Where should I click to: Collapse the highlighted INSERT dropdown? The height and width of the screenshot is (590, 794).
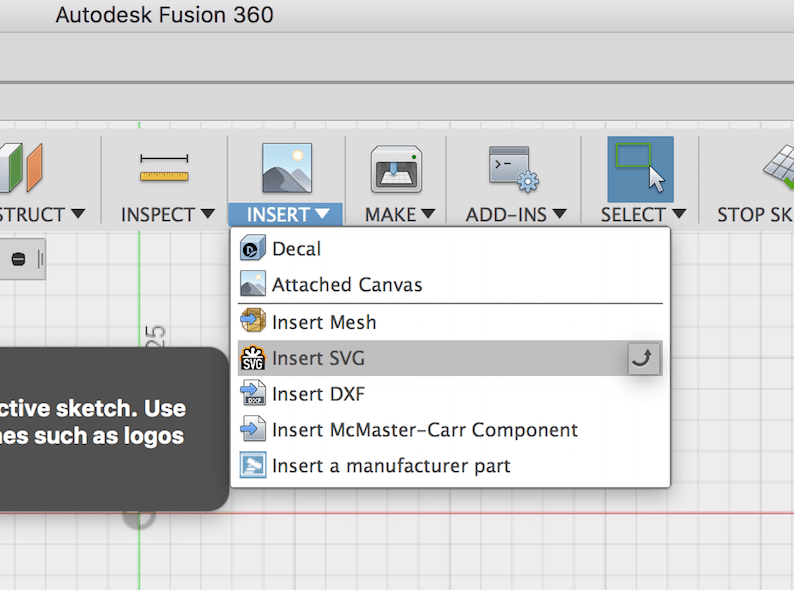point(286,214)
